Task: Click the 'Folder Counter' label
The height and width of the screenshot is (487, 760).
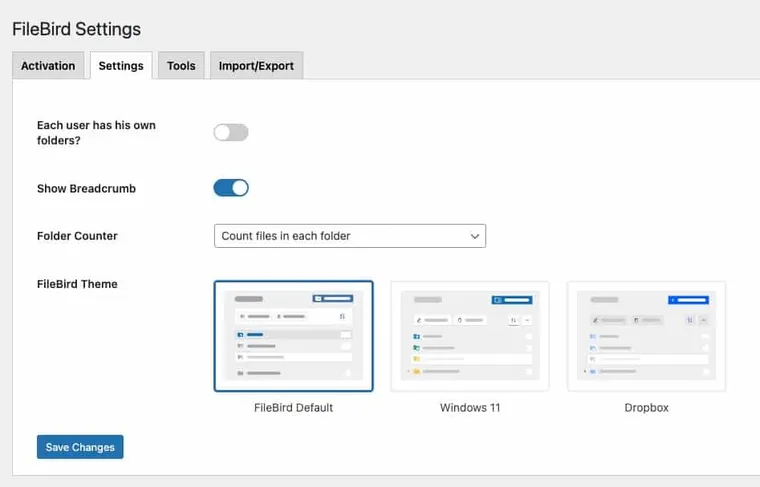Action: coord(78,236)
